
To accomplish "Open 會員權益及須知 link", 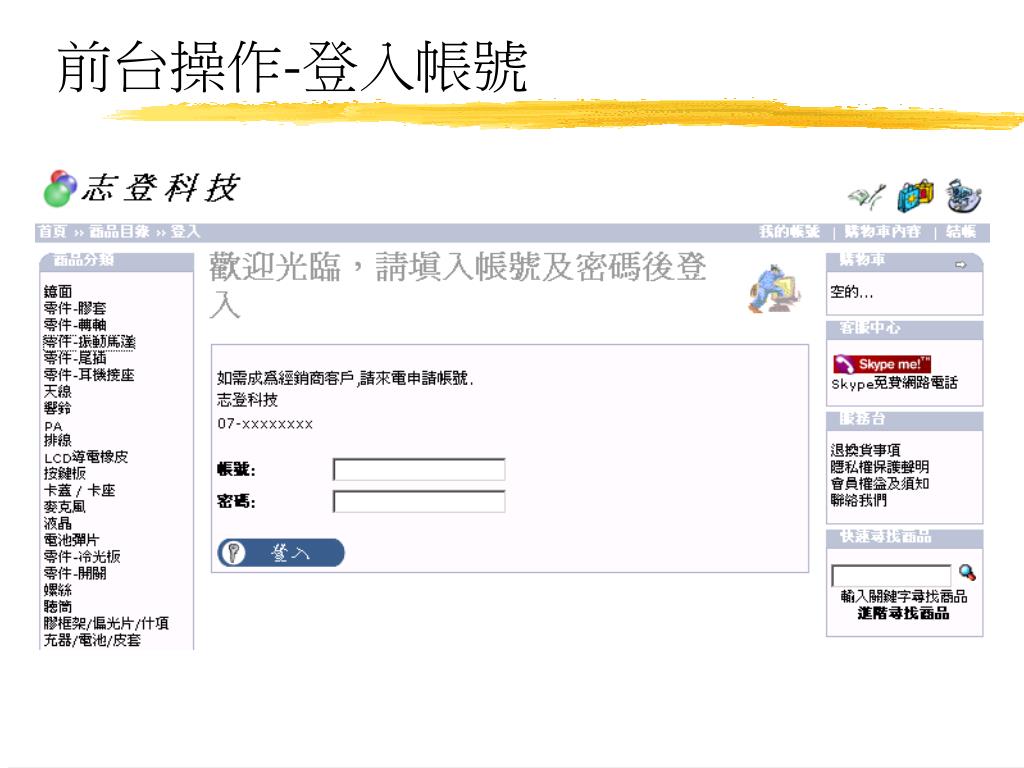I will (880, 483).
